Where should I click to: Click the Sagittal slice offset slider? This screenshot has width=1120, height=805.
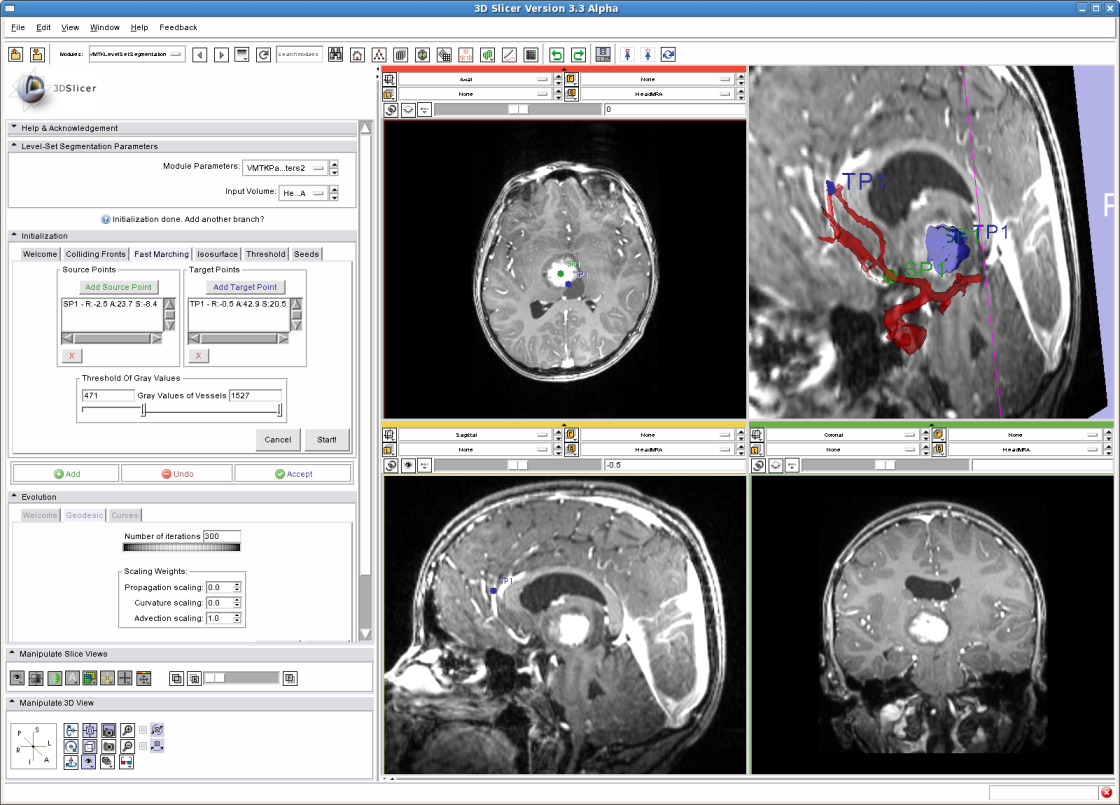pyautogui.click(x=518, y=465)
